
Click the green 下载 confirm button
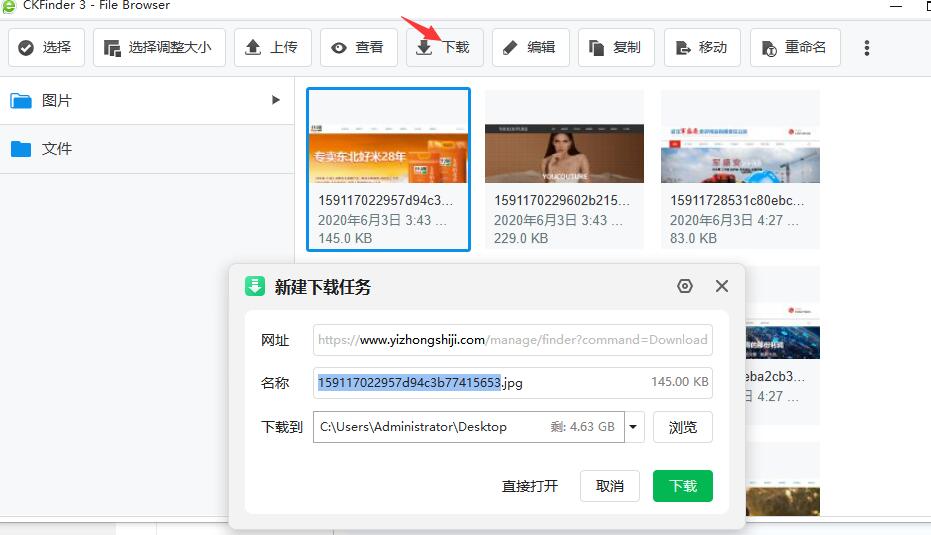tap(683, 486)
